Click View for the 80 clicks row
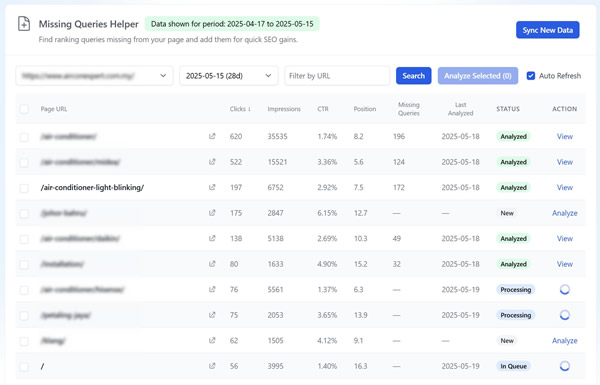 (x=565, y=264)
